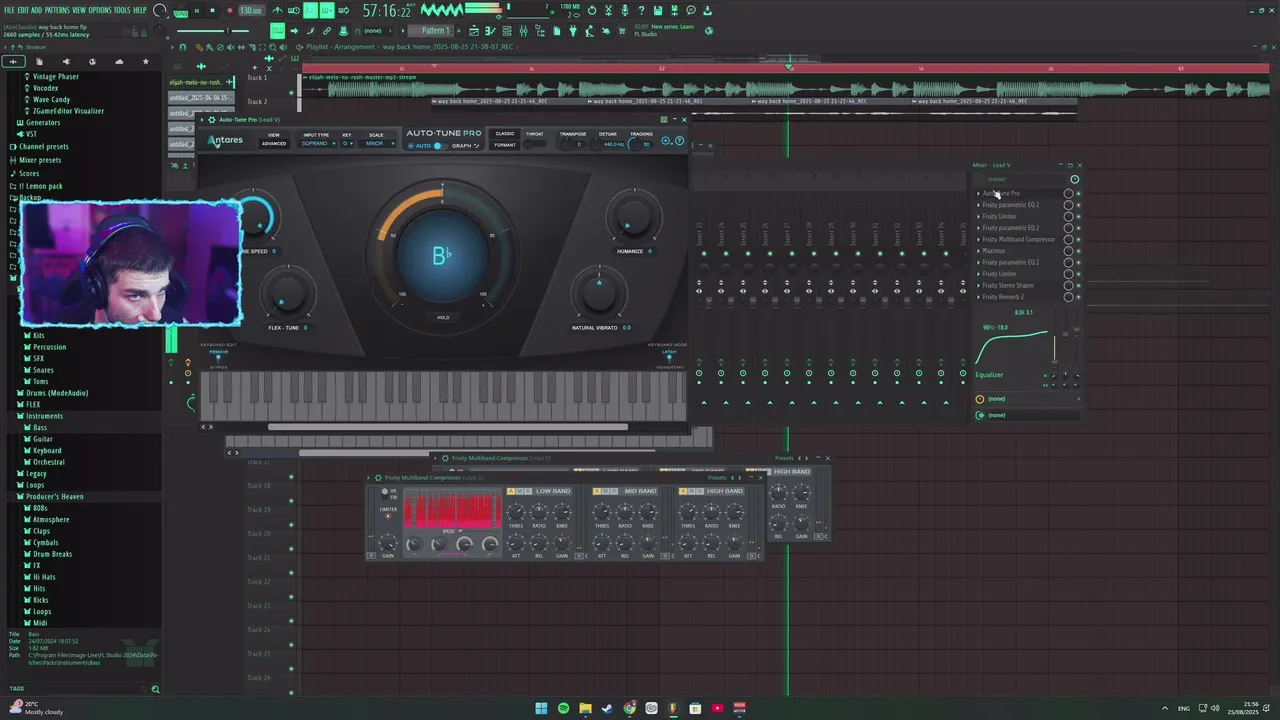Open the TOOLS menu
Image resolution: width=1280 pixels, height=720 pixels.
point(122,10)
